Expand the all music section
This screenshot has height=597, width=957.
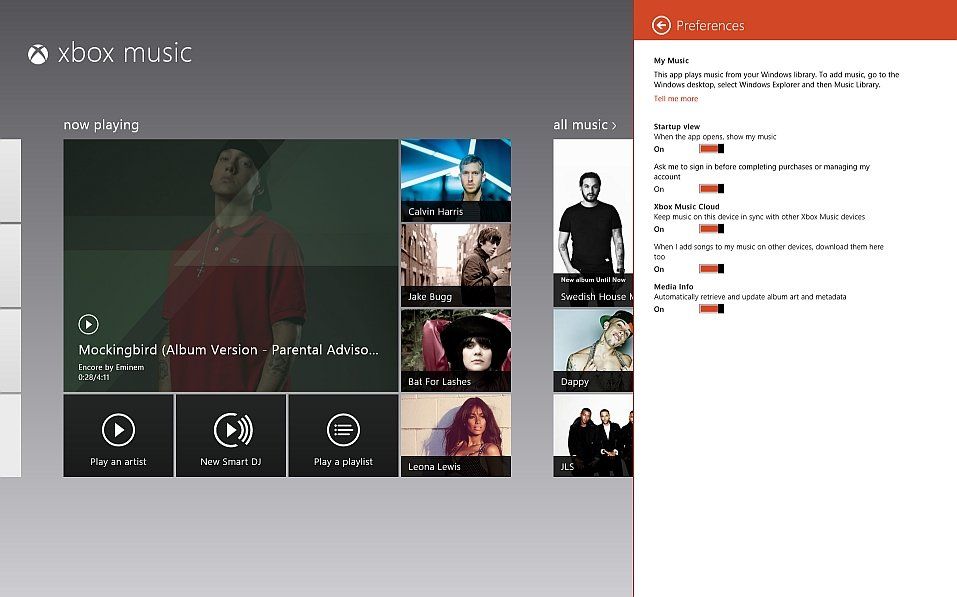pos(584,124)
